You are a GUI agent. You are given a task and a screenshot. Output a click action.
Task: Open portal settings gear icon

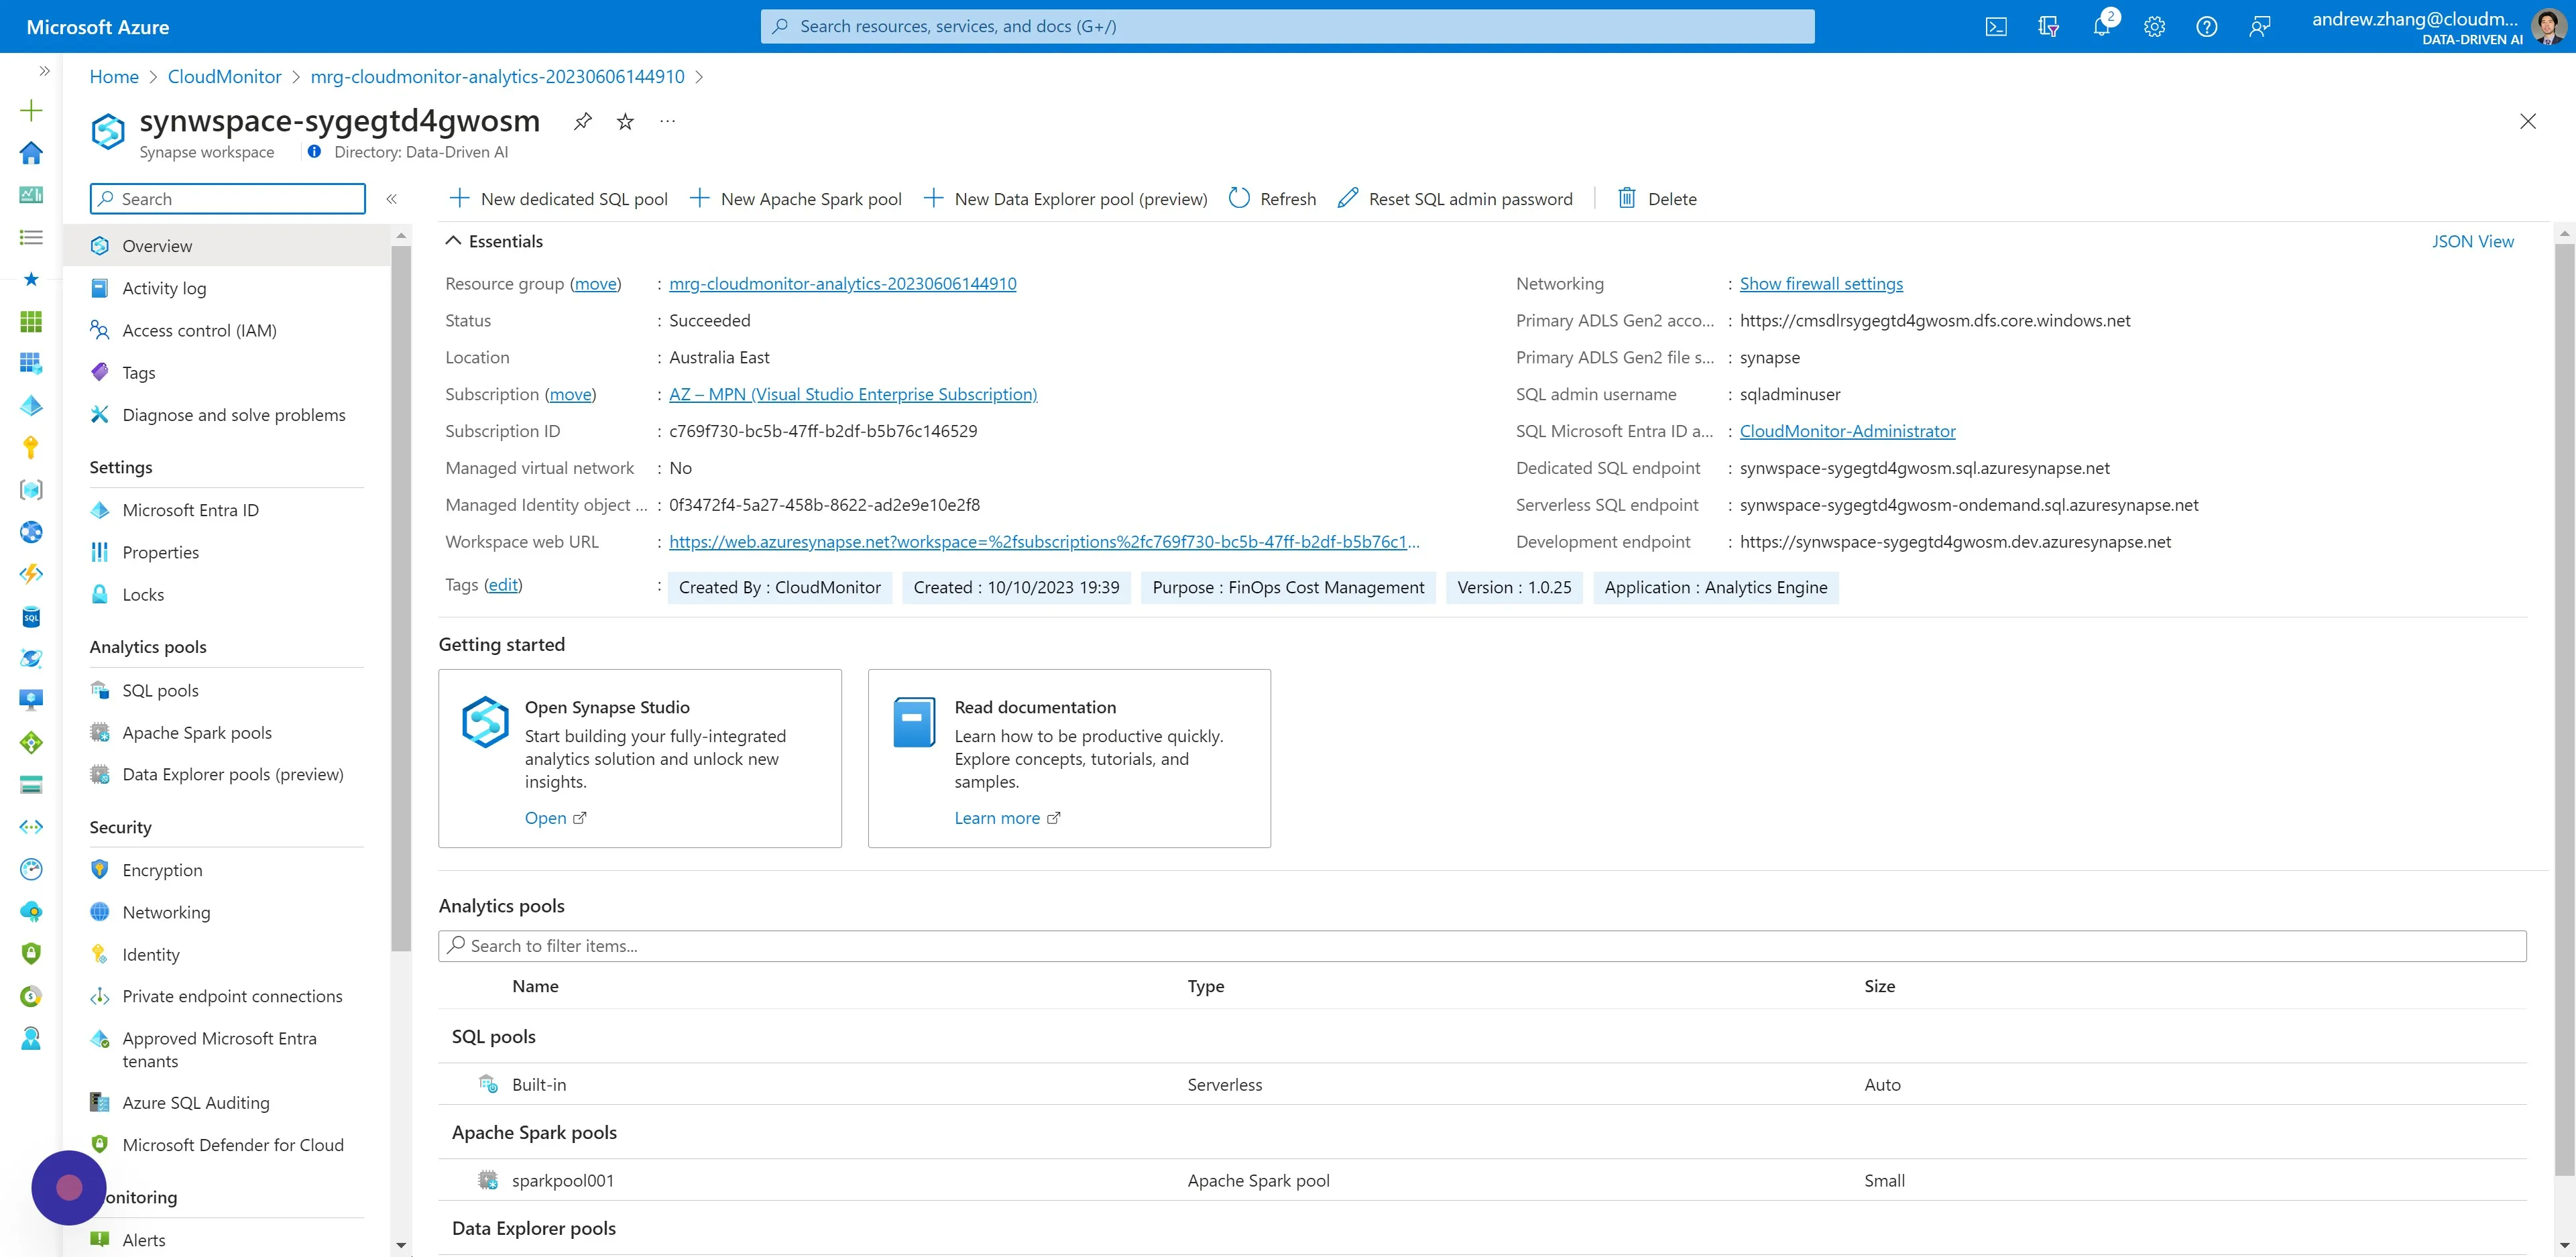2154,27
